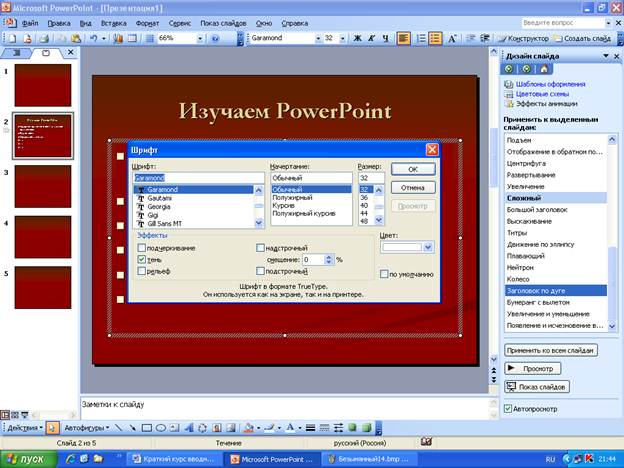Select Бумеранг с вылетом animation effect
This screenshot has width=624, height=468.
click(x=556, y=302)
